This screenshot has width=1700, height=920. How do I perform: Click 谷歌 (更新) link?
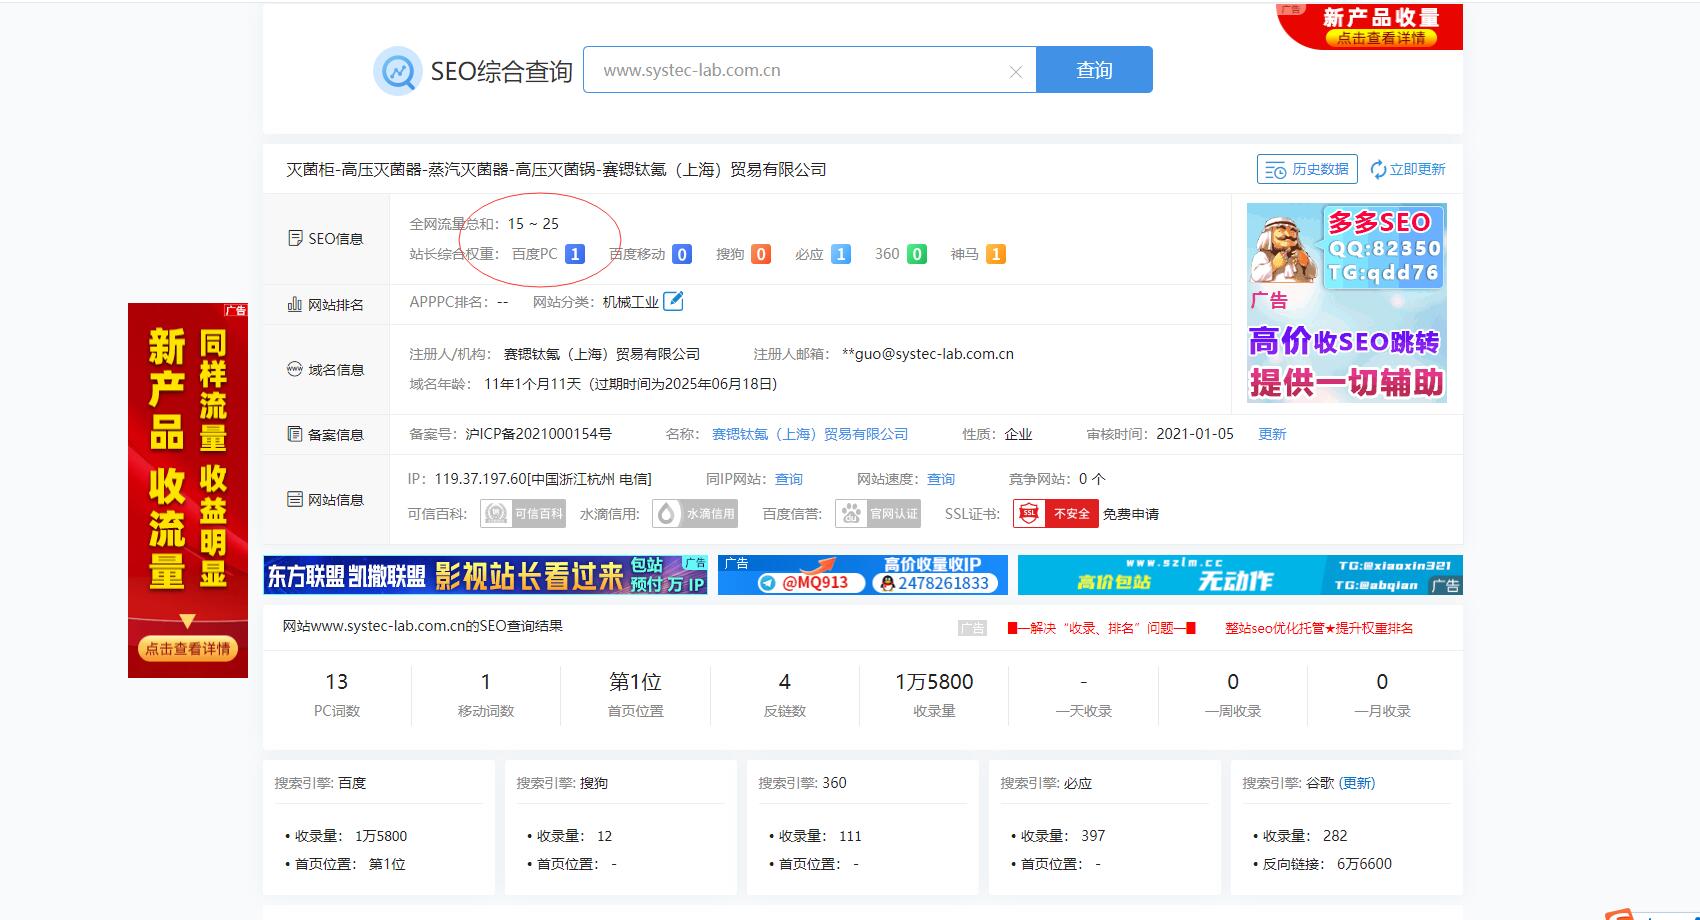pyautogui.click(x=1357, y=783)
